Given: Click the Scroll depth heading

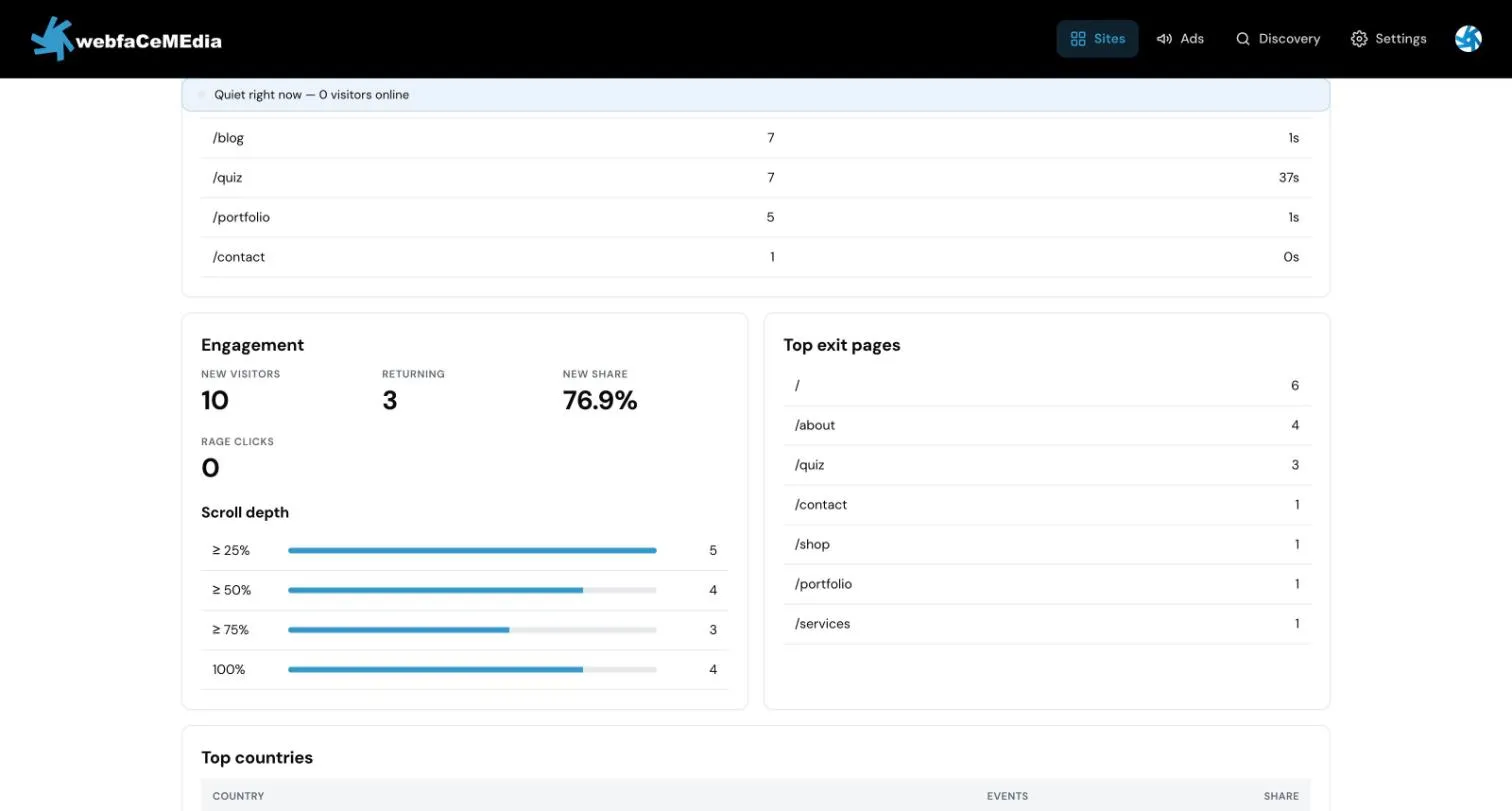Looking at the screenshot, I should point(245,512).
